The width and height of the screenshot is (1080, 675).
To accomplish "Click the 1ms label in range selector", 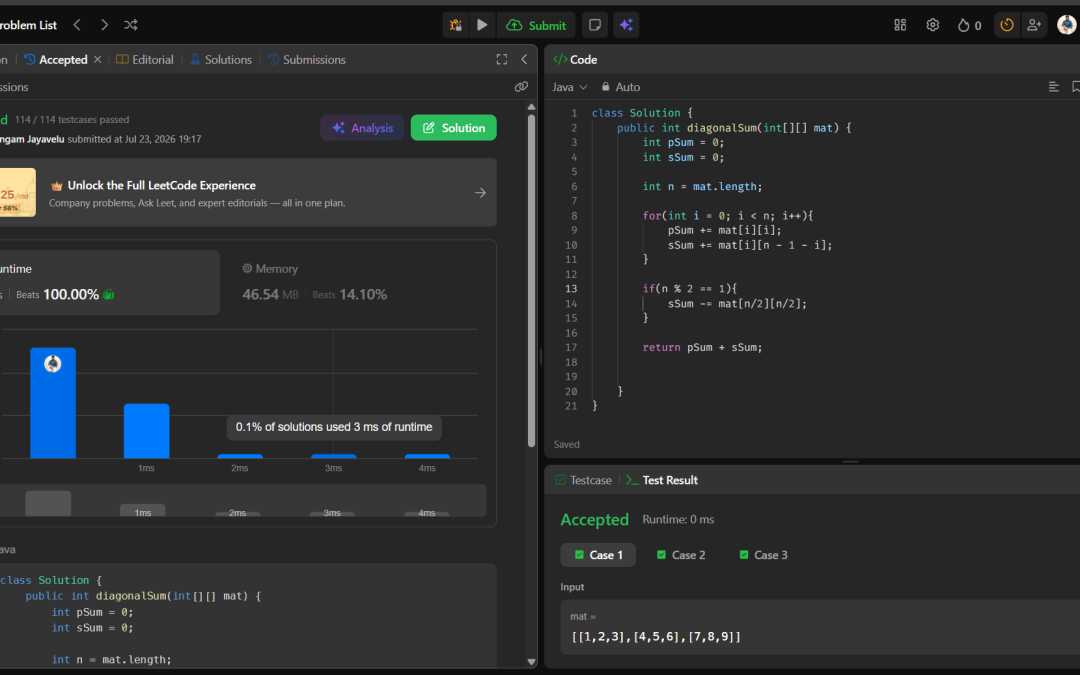I will pos(143,512).
